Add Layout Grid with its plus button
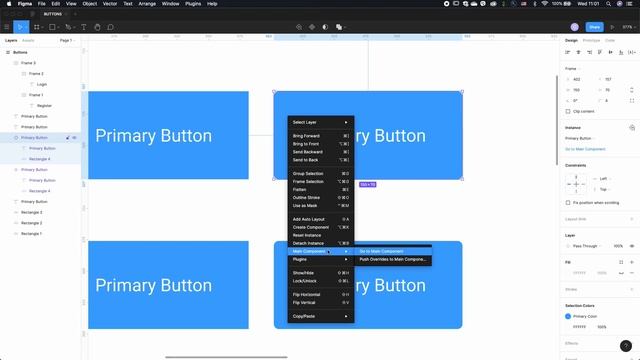Viewport: 640px width, 360px height. point(632,219)
